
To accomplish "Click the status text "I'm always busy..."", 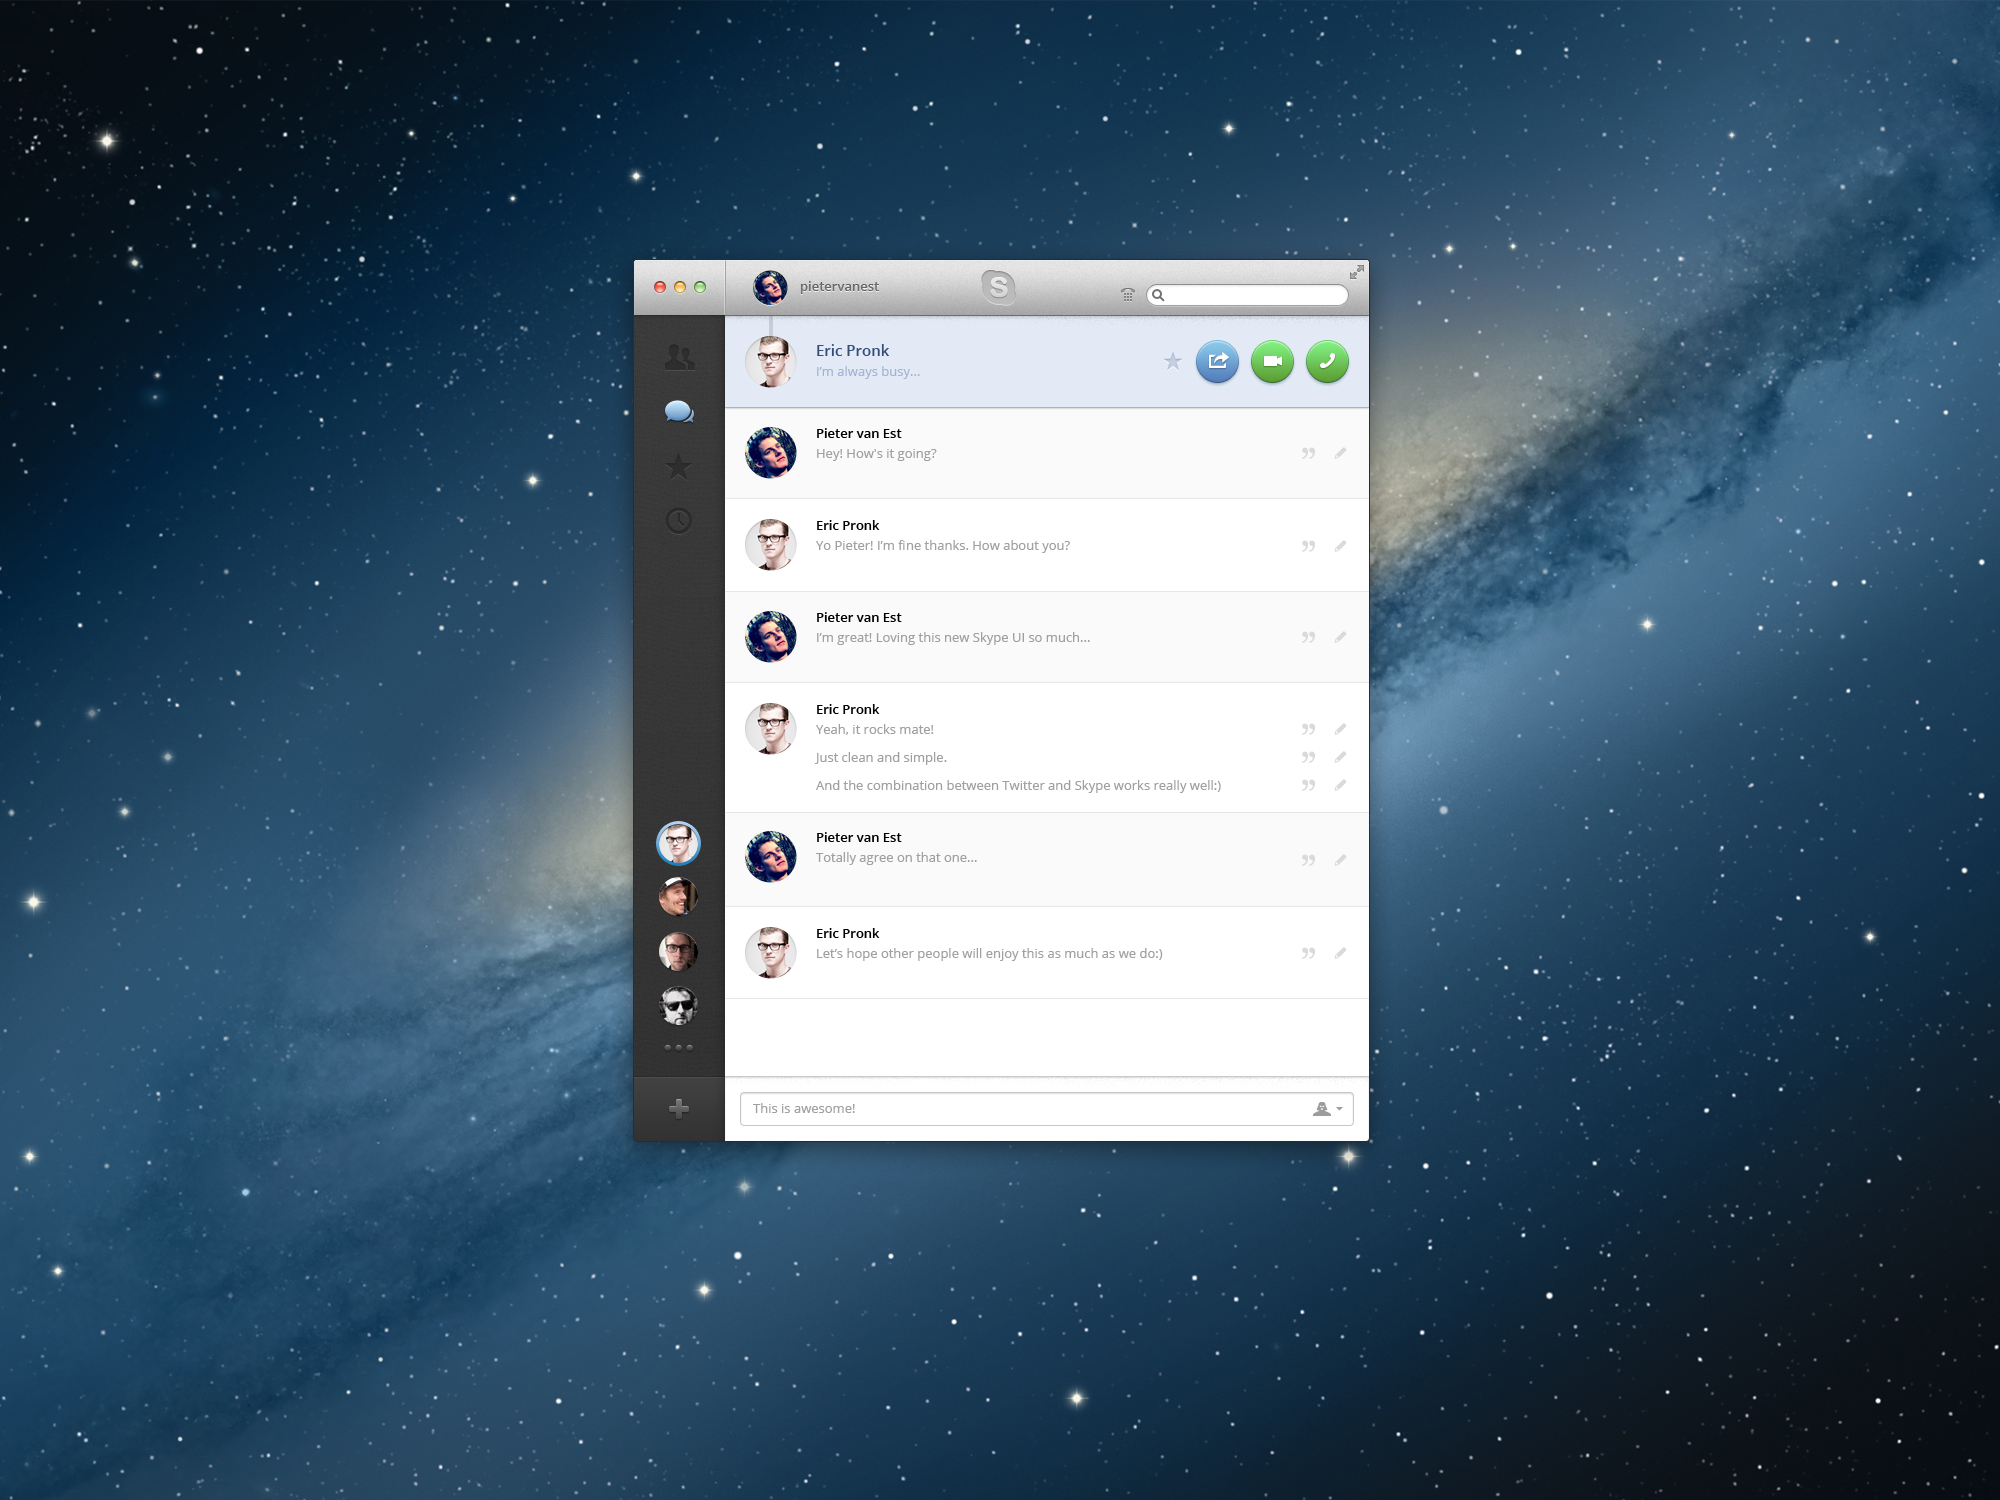I will (868, 372).
